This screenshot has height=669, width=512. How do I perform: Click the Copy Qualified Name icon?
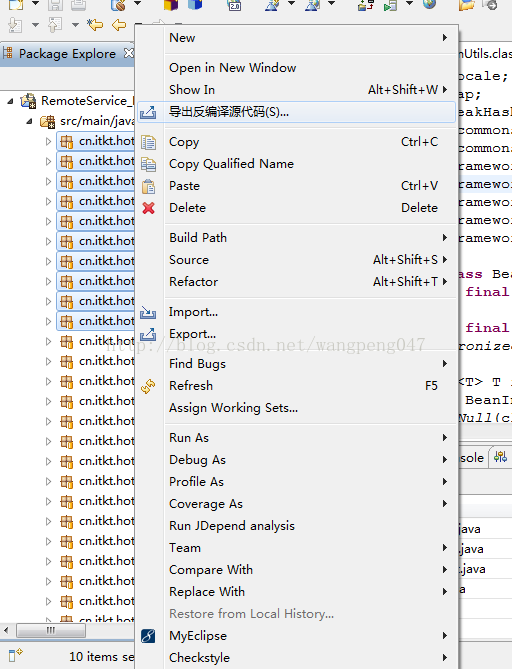coord(148,164)
